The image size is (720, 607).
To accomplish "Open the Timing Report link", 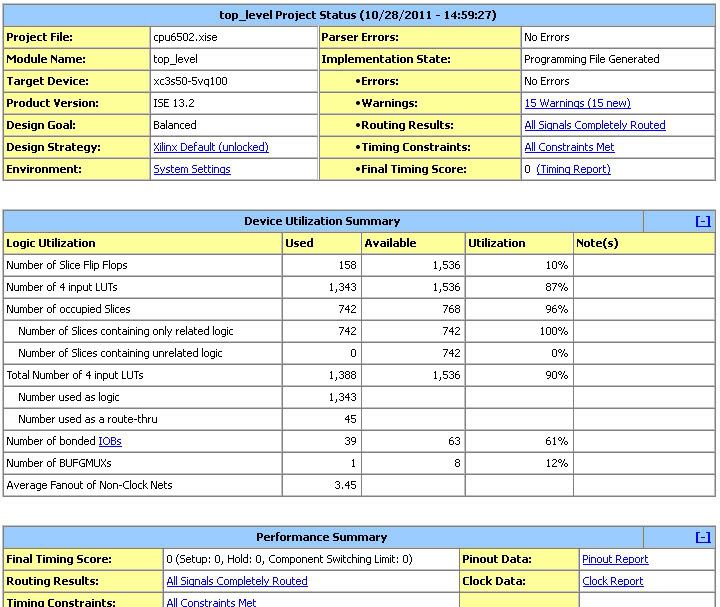I will (x=573, y=169).
